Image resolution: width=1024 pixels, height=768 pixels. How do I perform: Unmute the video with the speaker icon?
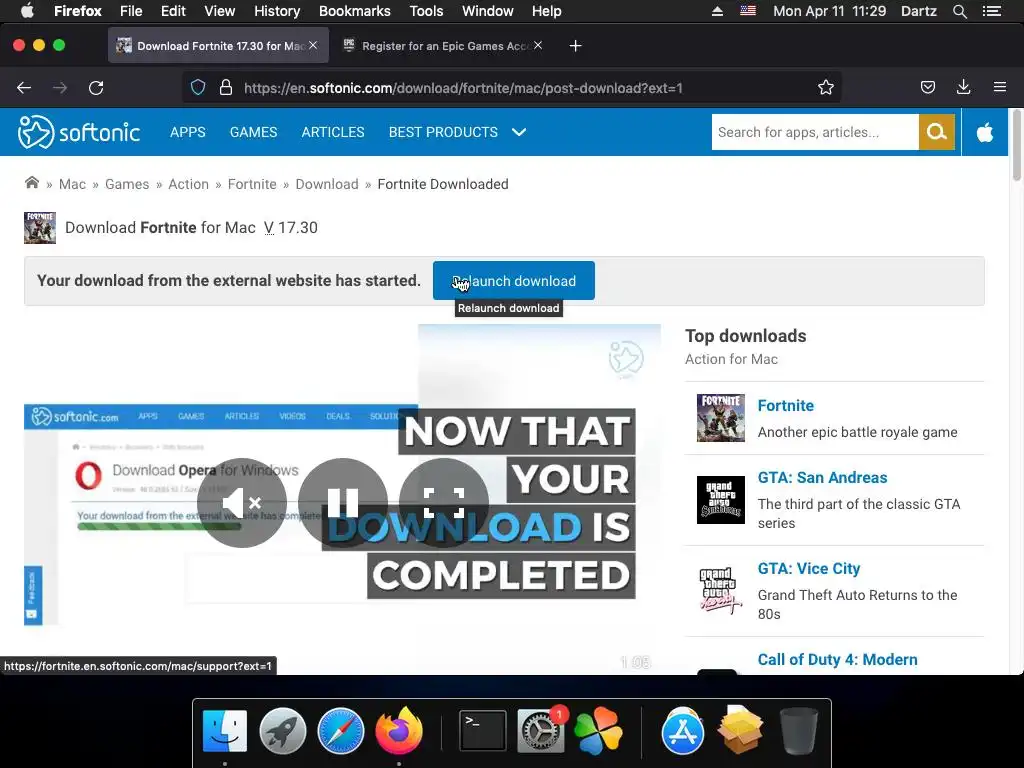pos(242,503)
